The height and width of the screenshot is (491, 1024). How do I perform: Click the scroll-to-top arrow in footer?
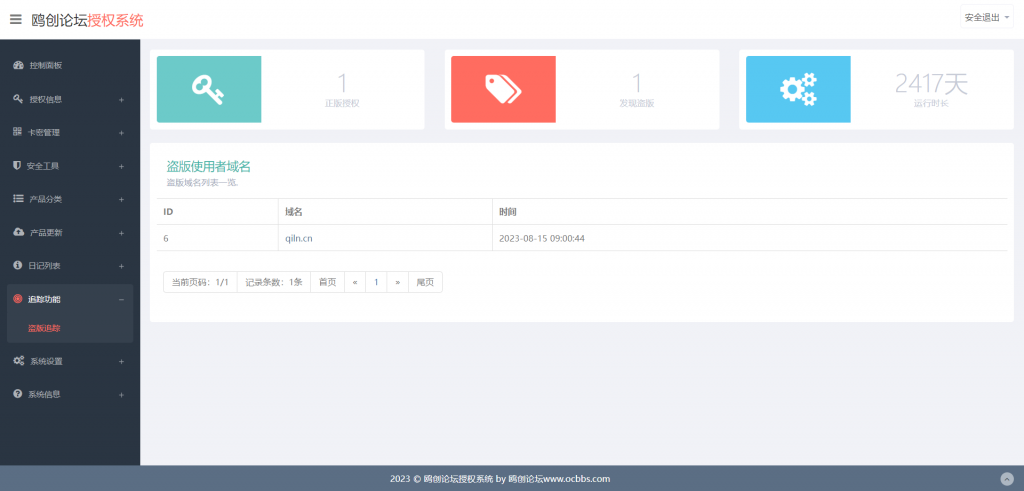(x=1006, y=479)
